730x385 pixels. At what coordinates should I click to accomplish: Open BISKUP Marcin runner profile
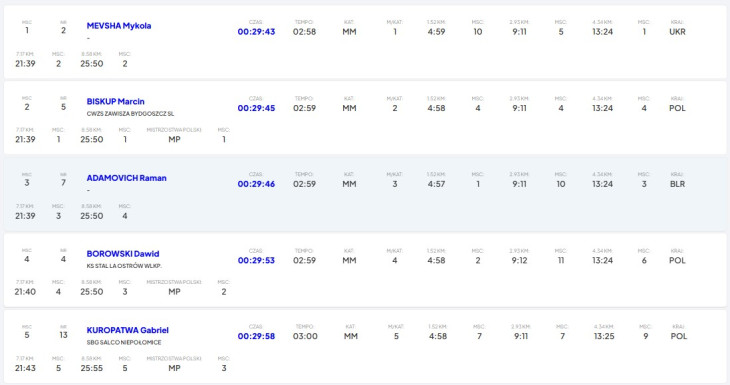115,101
